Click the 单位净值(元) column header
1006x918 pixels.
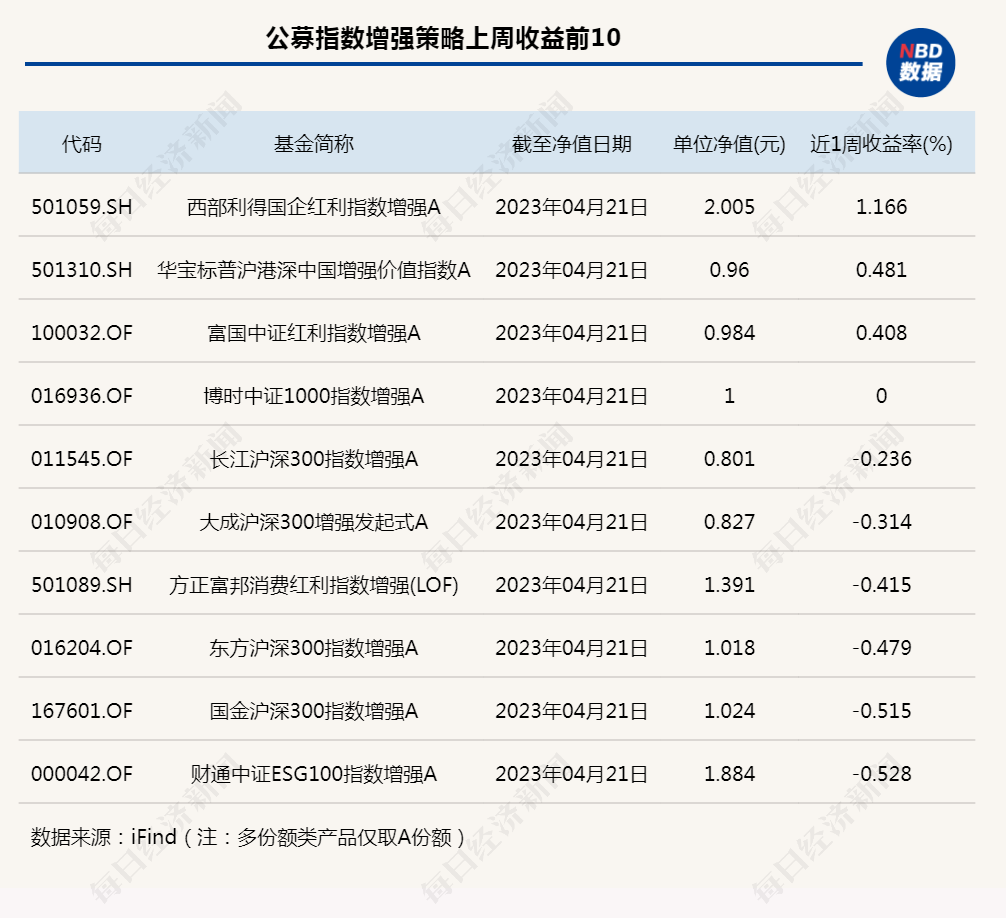tap(729, 144)
